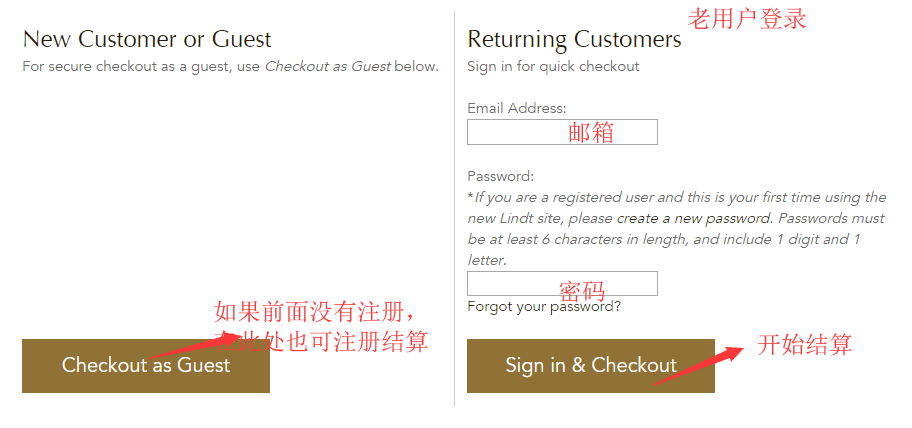Click the Email Address label
This screenshot has height=428, width=912.
click(x=516, y=108)
